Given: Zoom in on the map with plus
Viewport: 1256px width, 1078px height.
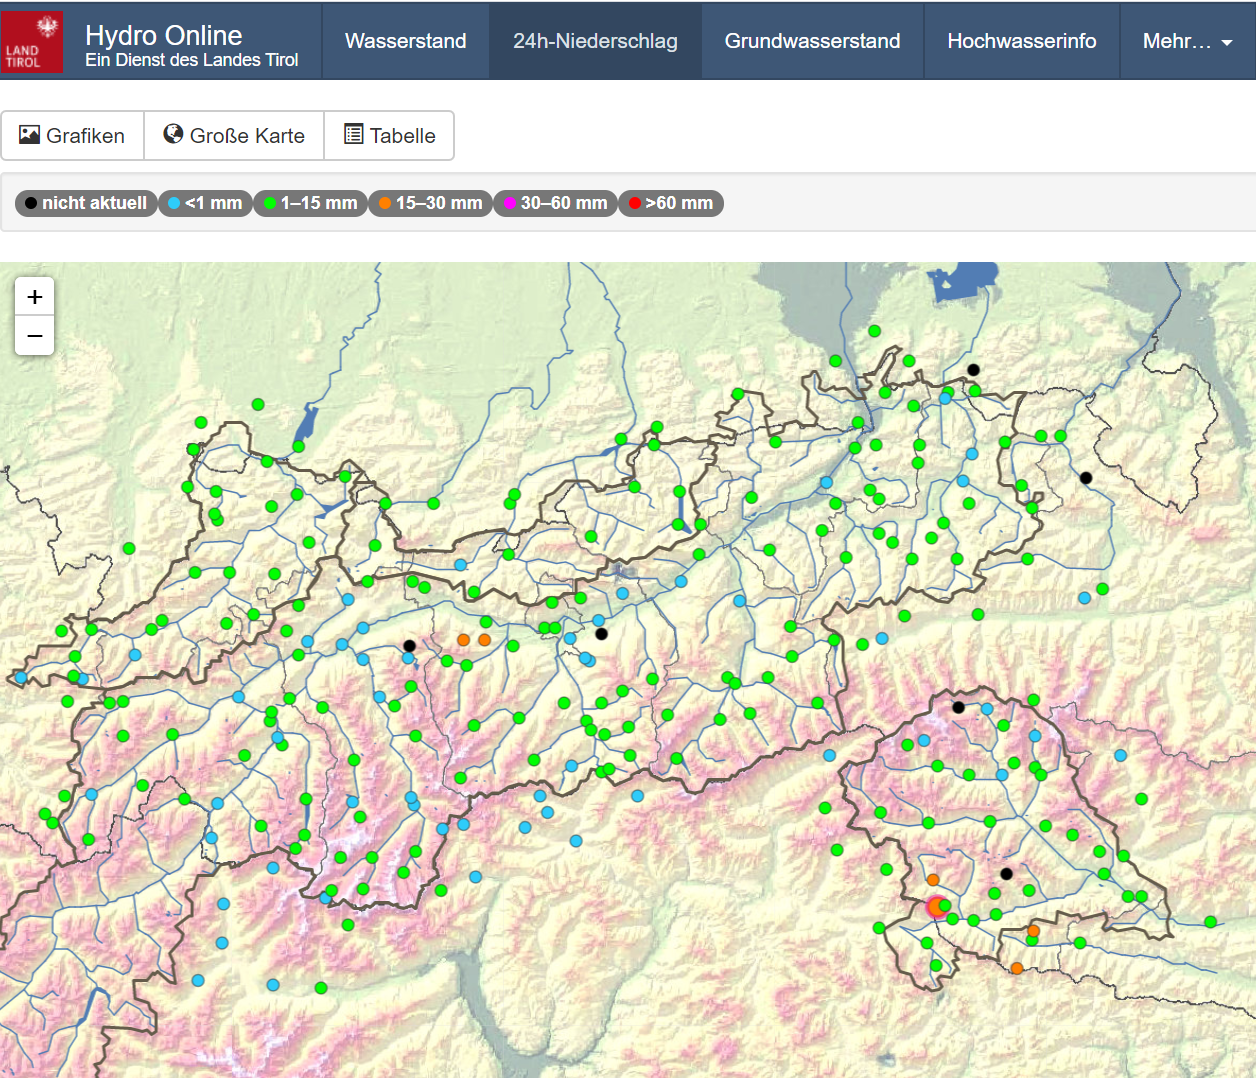Looking at the screenshot, I should 35,297.
